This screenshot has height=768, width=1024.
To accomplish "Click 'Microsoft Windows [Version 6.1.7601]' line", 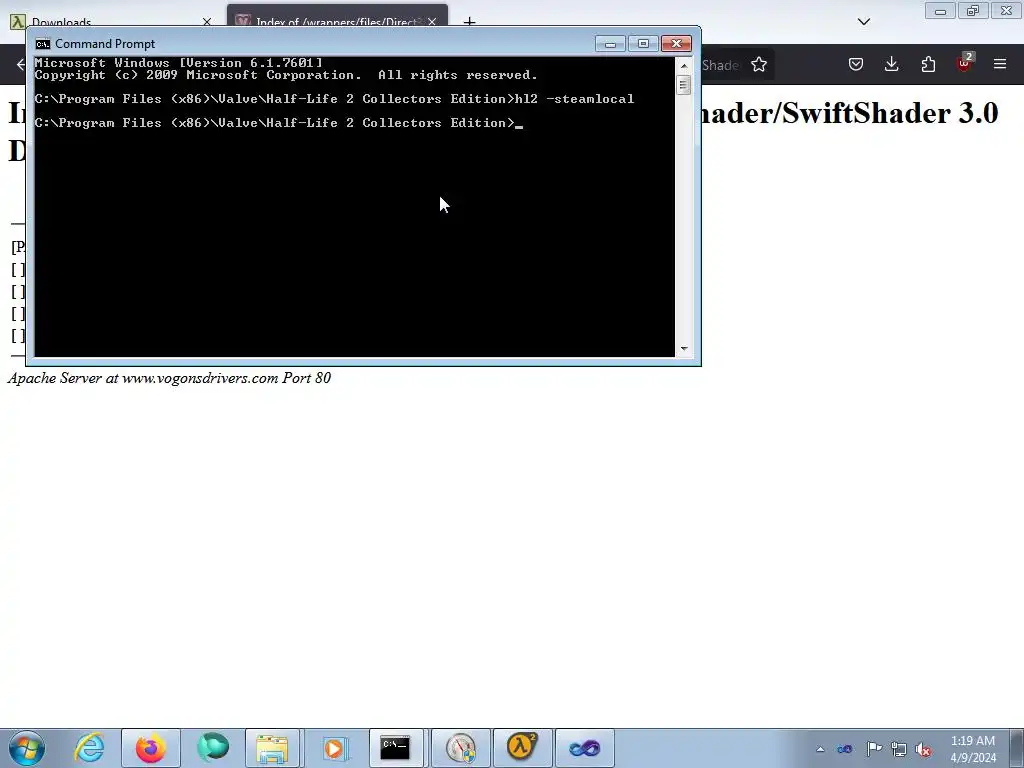I will (178, 63).
